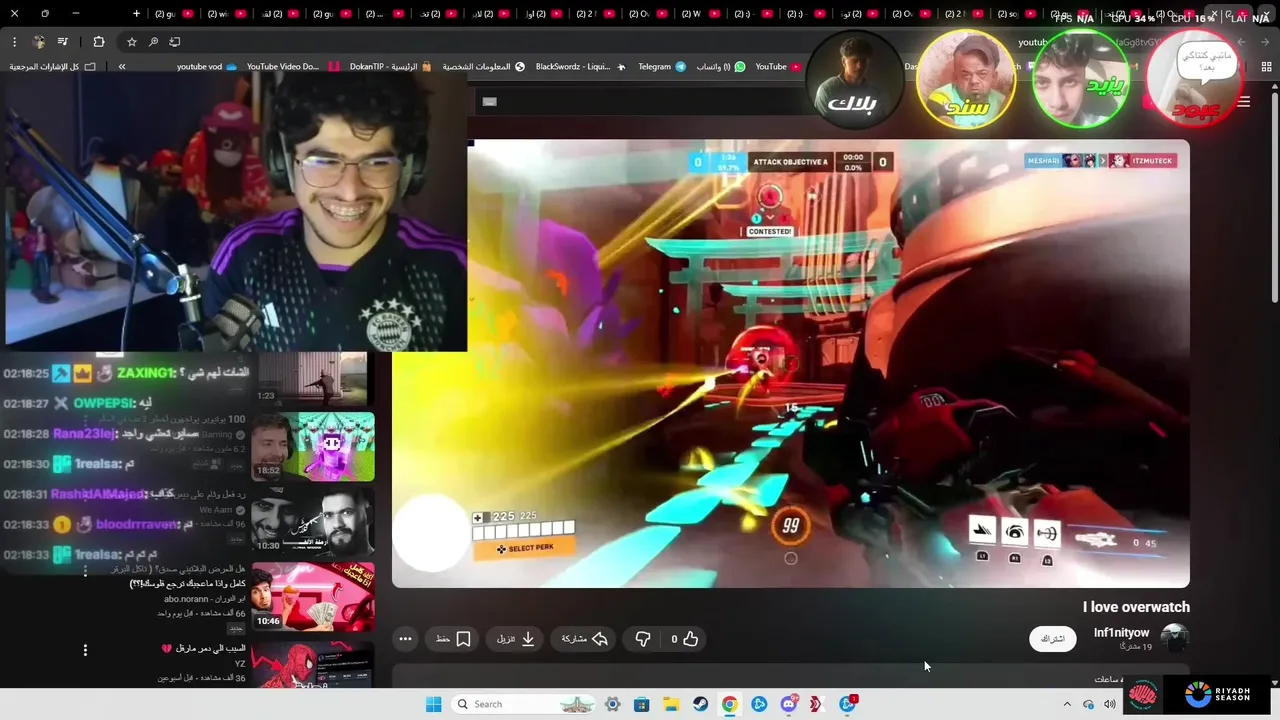Open a new tab with plus button
Image resolution: width=1280 pixels, height=720 pixels.
(x=136, y=14)
